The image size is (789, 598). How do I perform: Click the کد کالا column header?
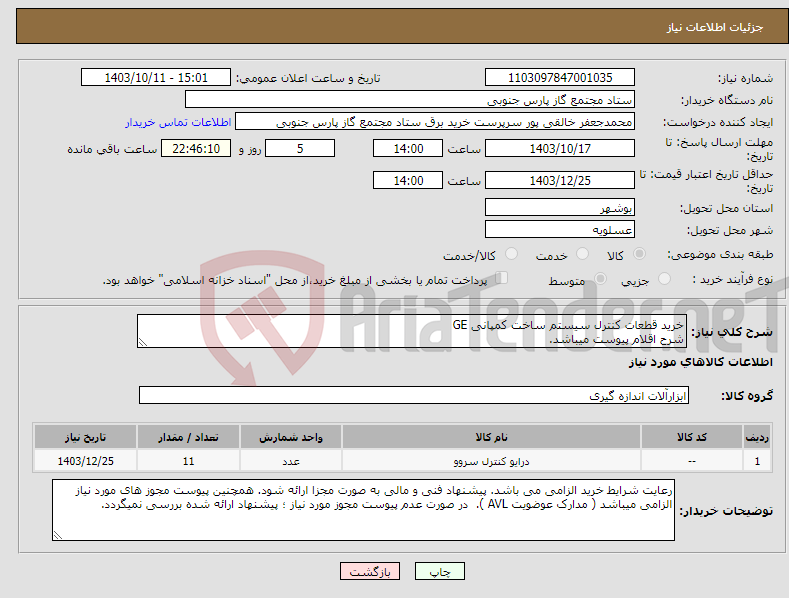pos(692,437)
